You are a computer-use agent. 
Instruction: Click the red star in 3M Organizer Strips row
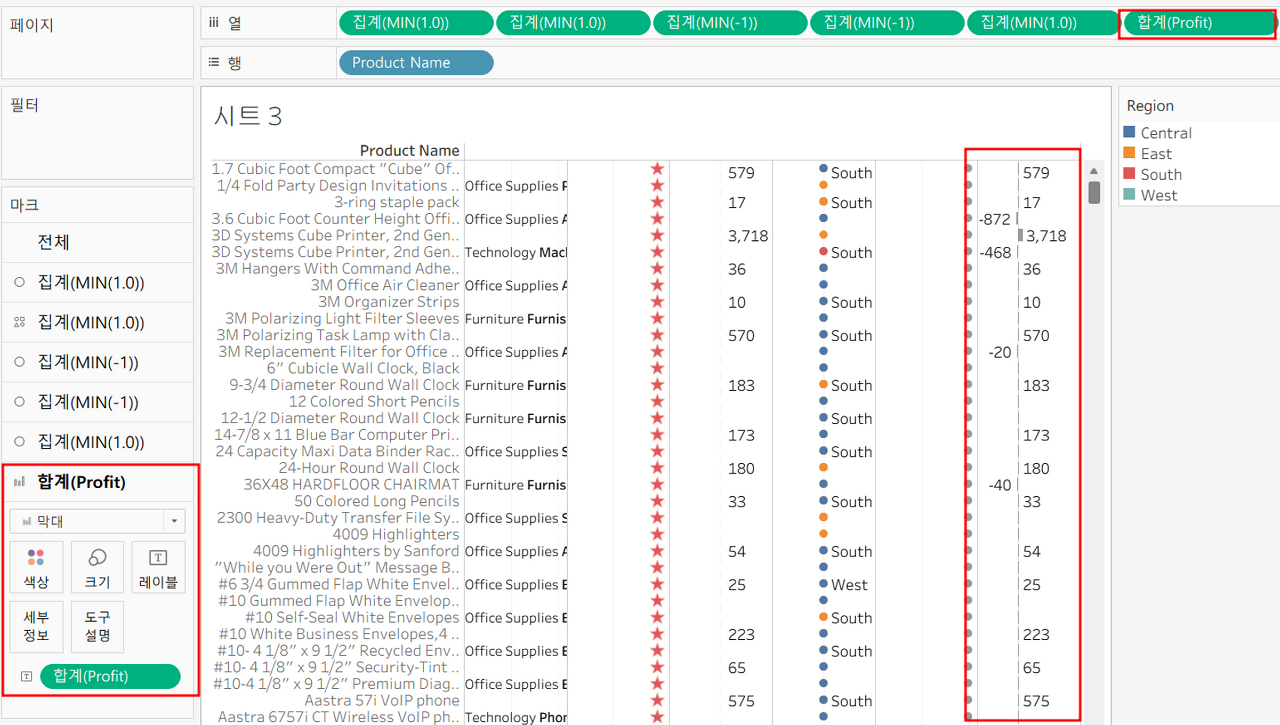click(x=657, y=302)
